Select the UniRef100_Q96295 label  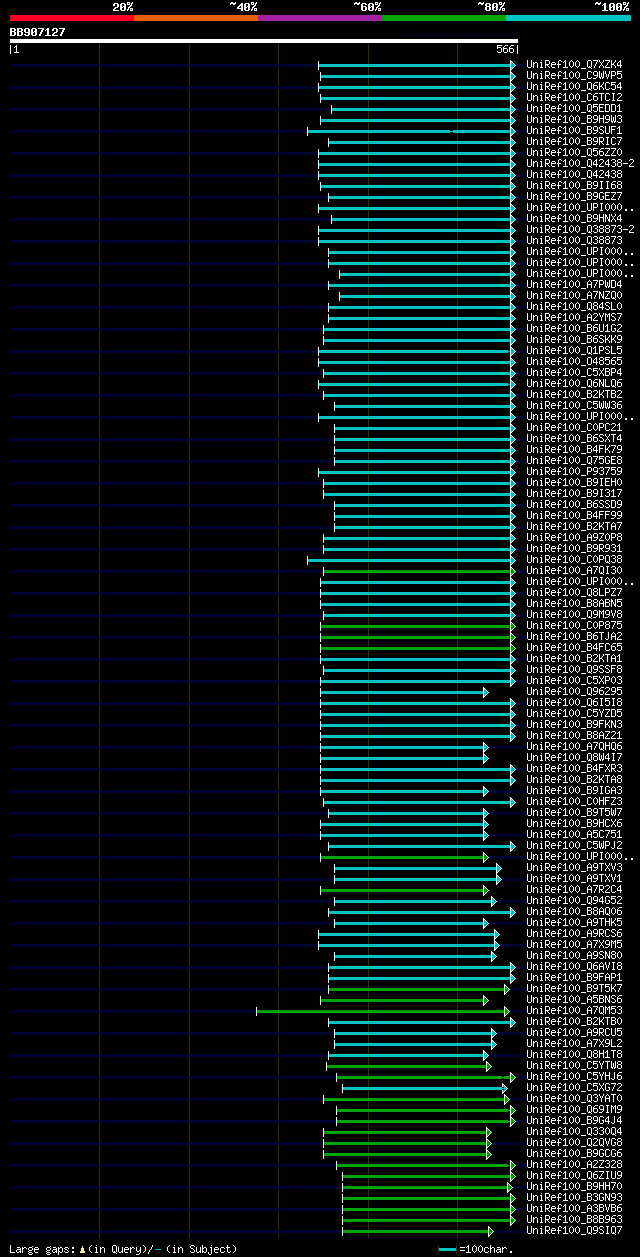[x=574, y=692]
